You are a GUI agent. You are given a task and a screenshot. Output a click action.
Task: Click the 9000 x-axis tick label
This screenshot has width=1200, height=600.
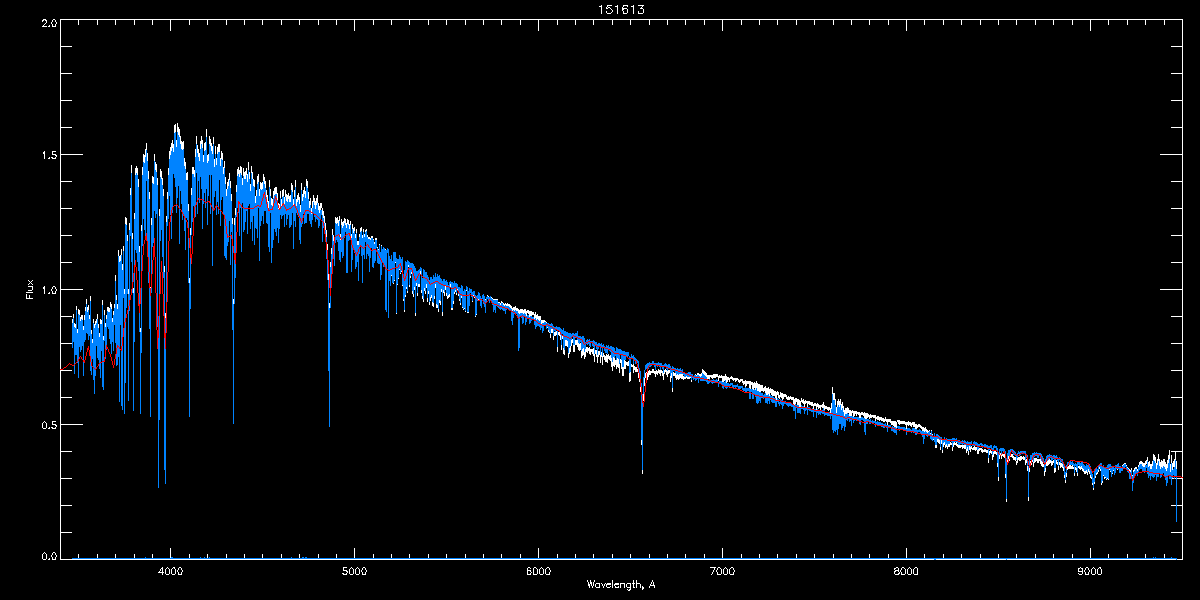[x=1090, y=571]
